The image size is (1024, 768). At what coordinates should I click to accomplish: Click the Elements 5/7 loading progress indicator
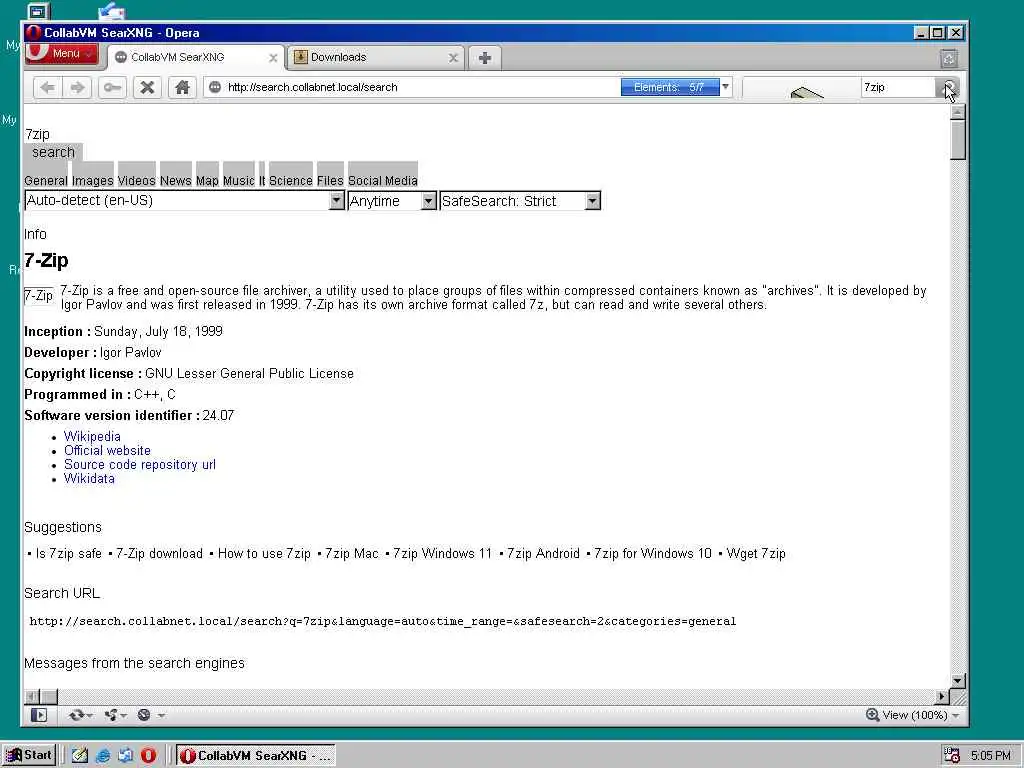[x=670, y=87]
